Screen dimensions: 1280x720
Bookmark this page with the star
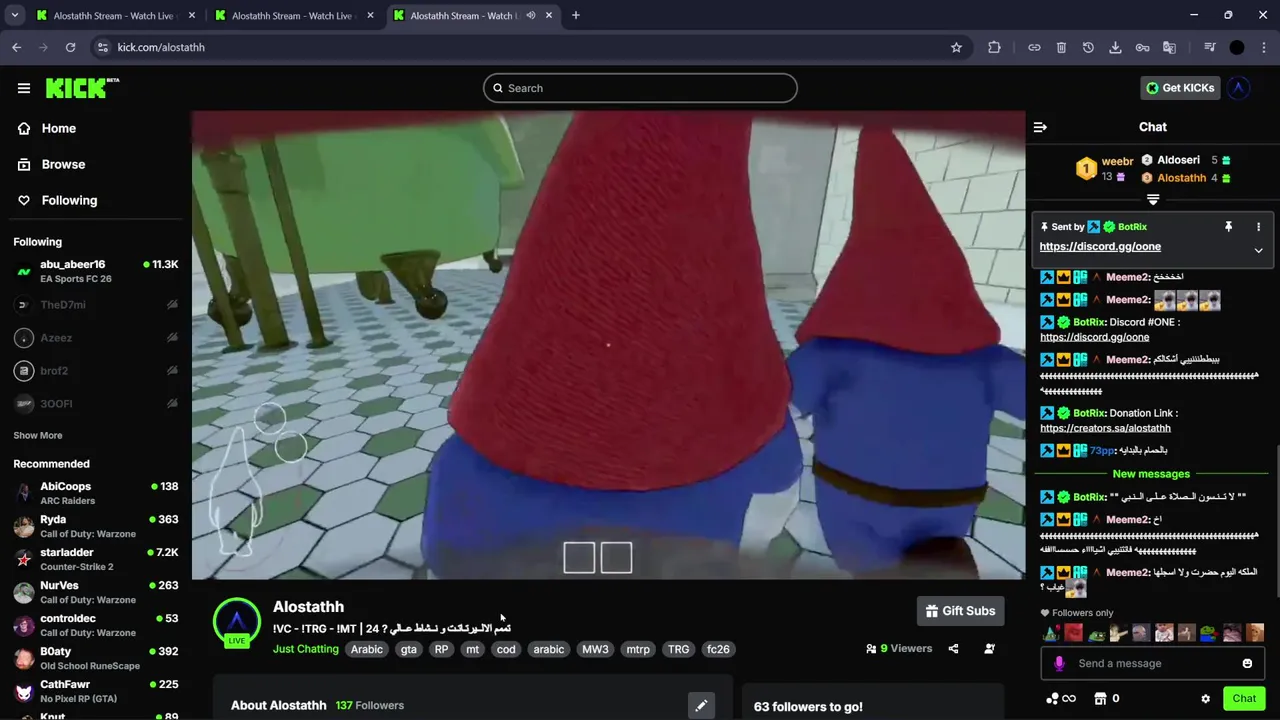point(956,47)
